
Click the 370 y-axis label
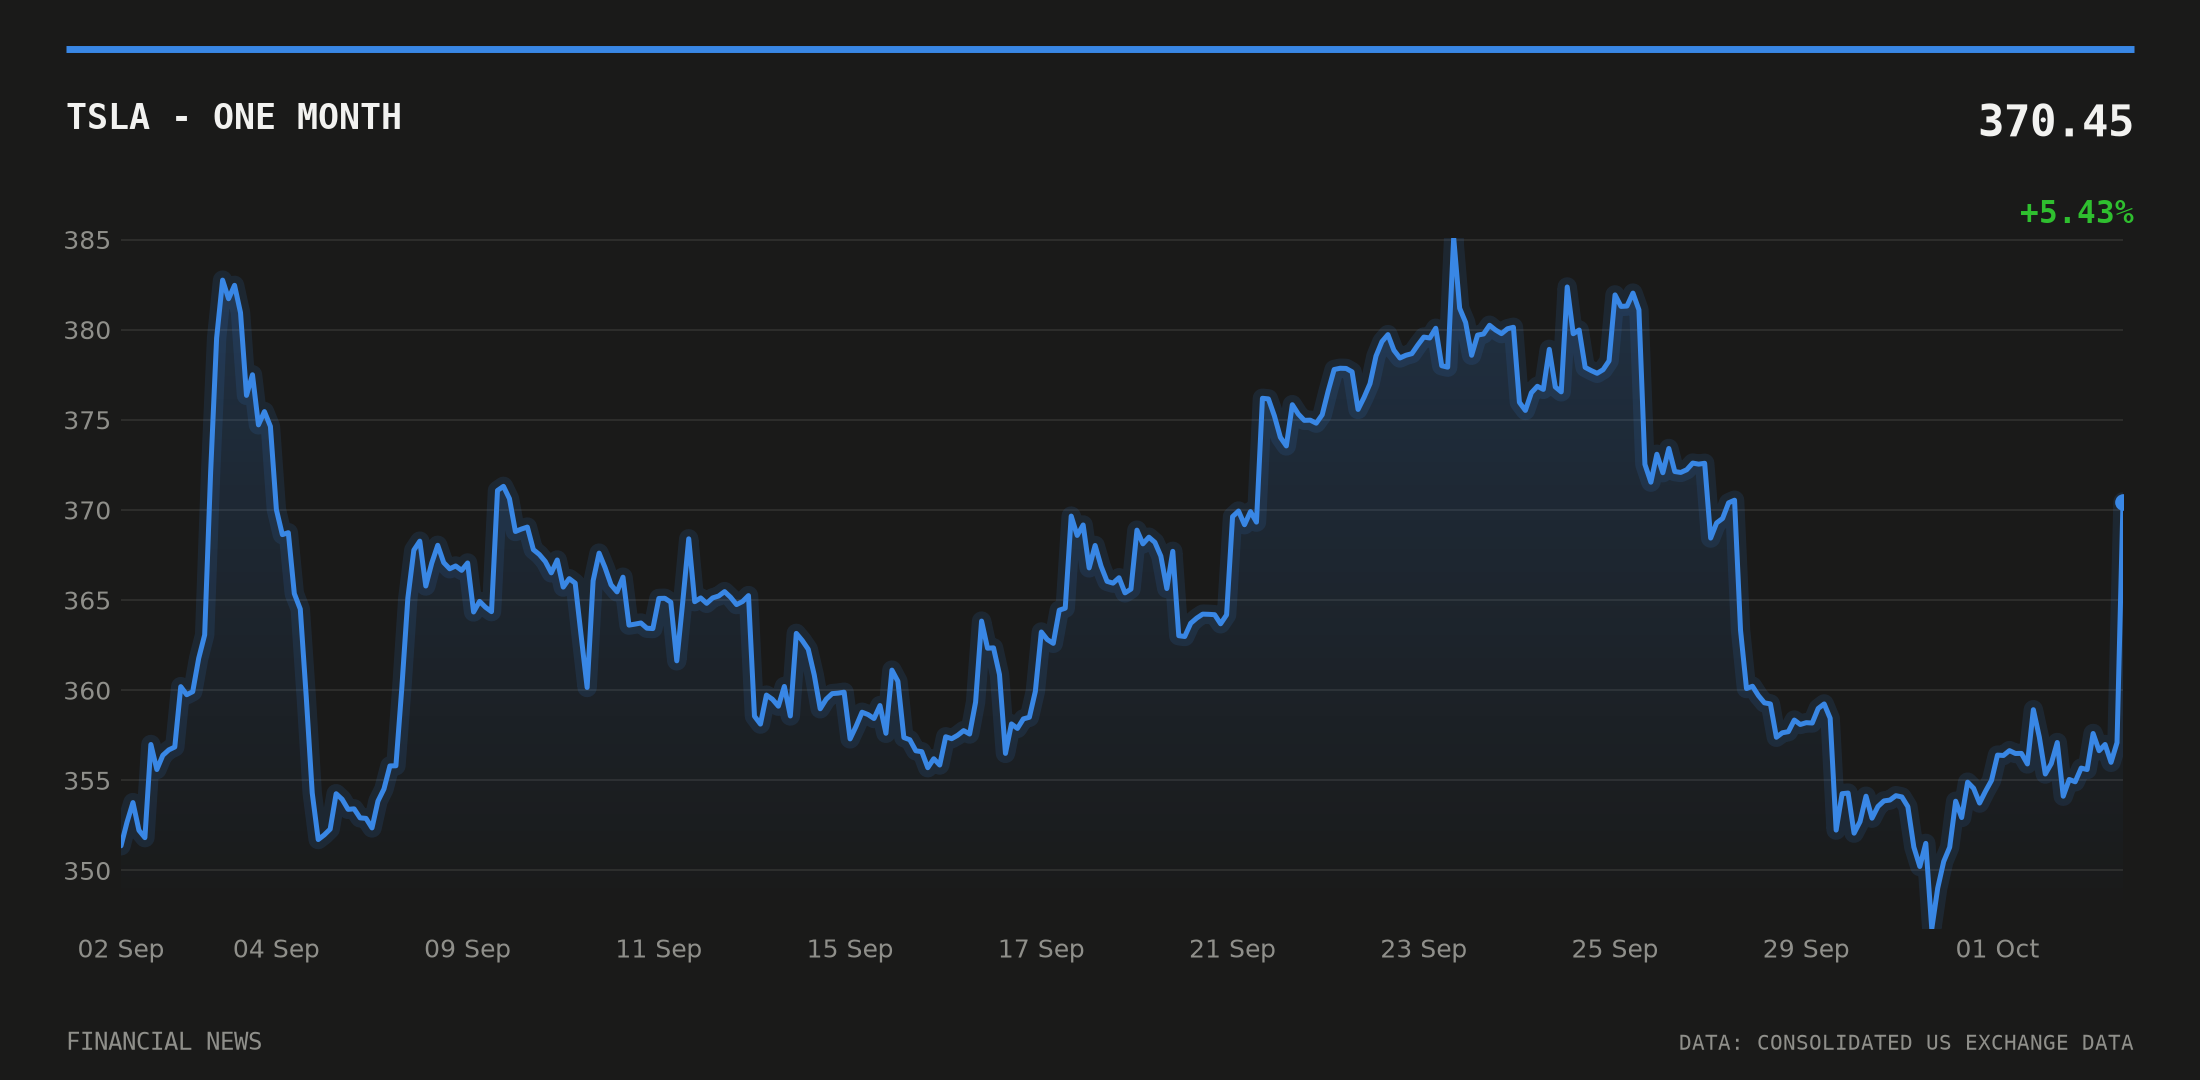[87, 510]
